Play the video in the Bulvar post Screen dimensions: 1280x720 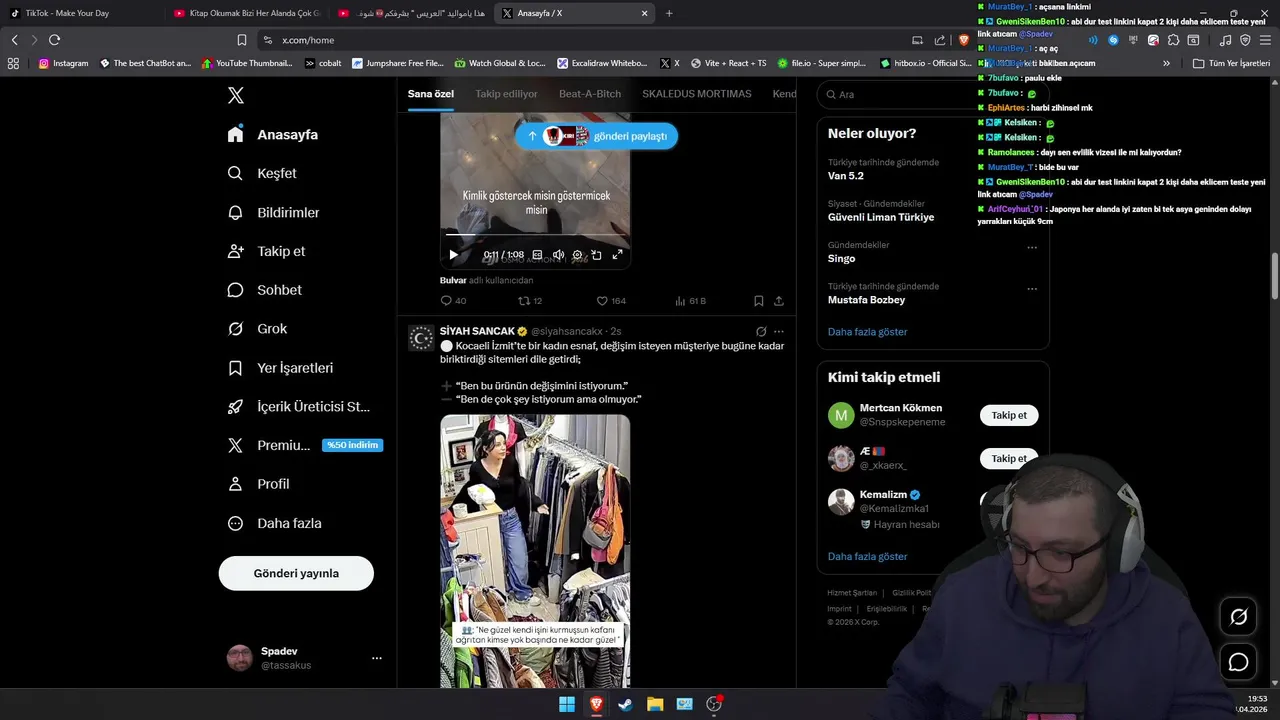coord(453,255)
